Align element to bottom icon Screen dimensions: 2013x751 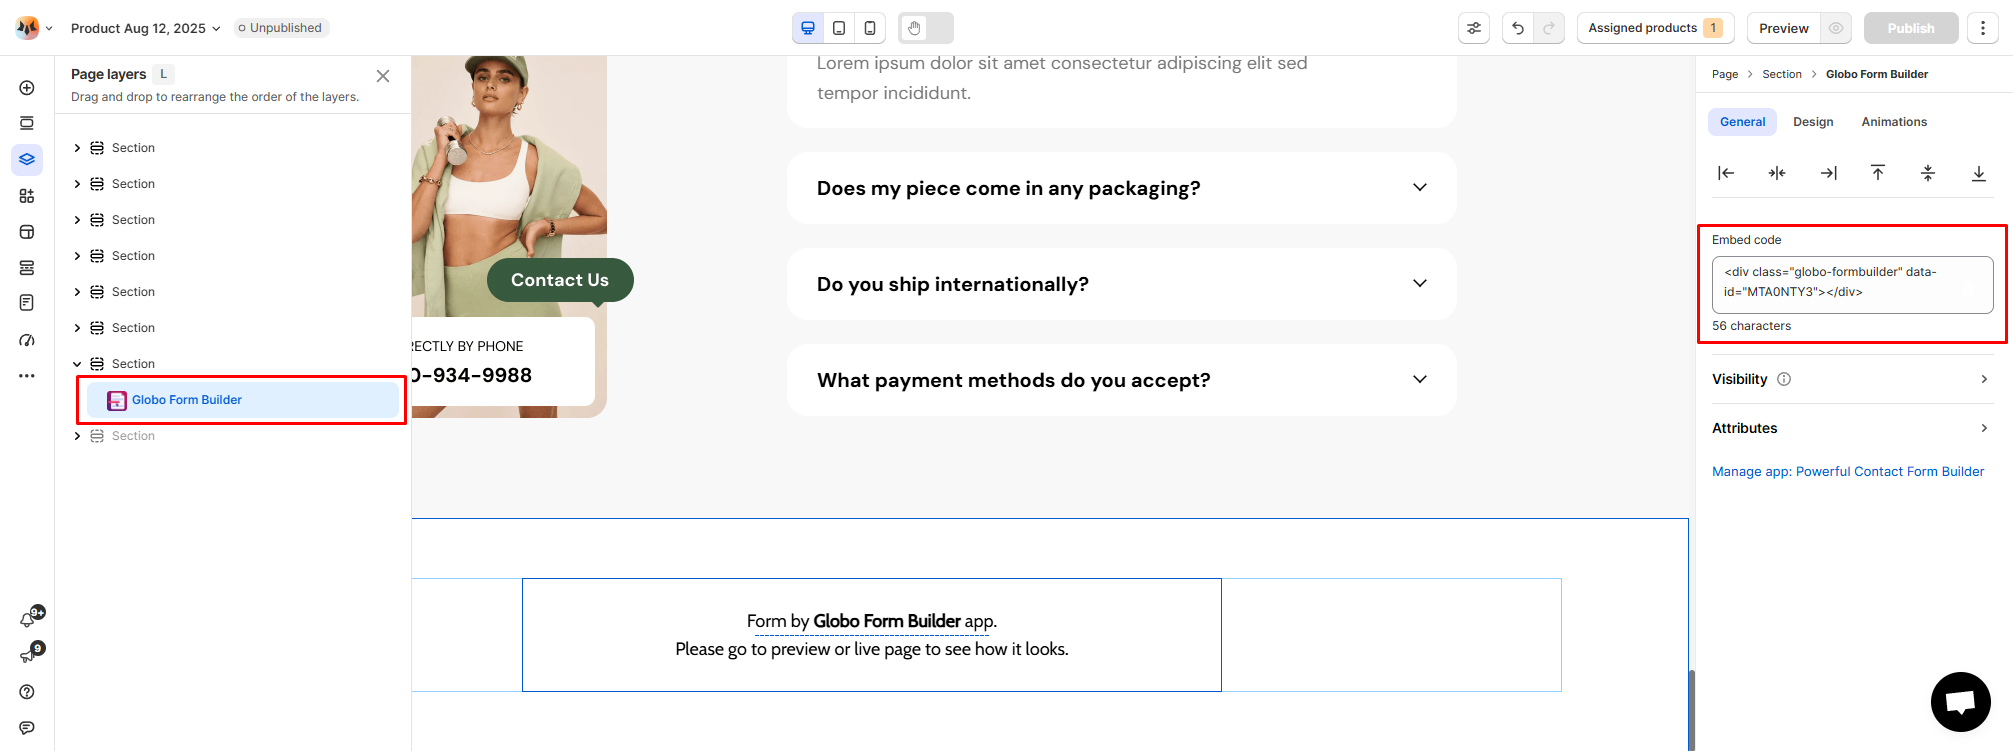click(1978, 173)
